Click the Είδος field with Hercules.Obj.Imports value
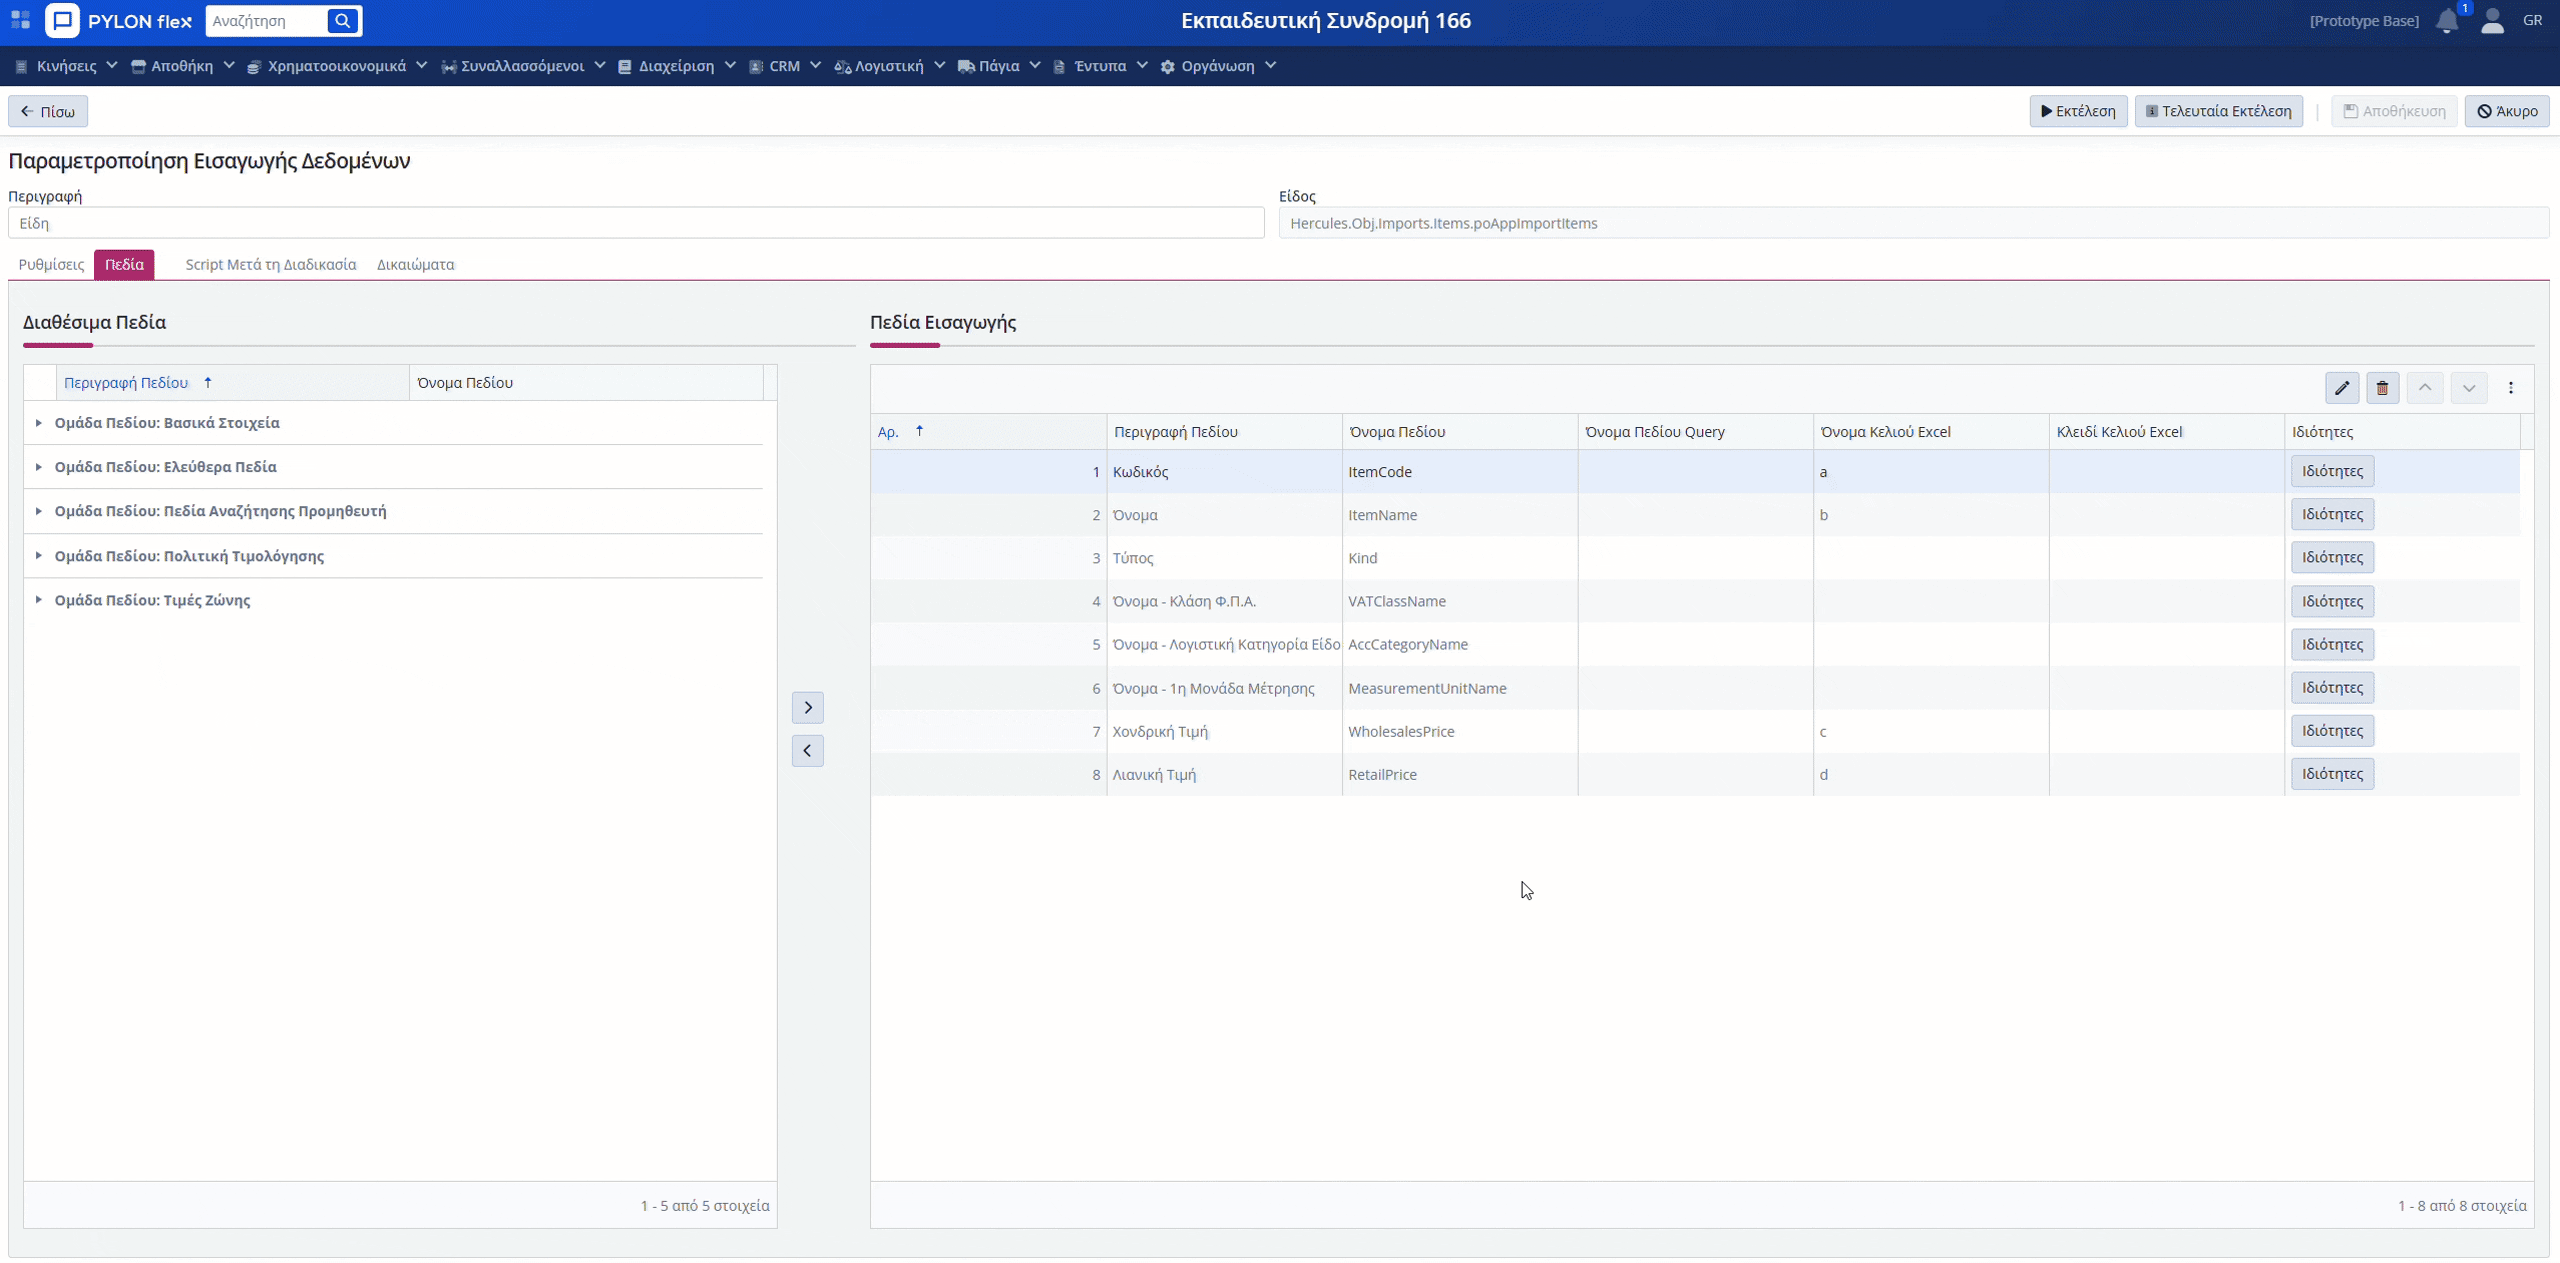2560x1263 pixels. pos(1913,223)
